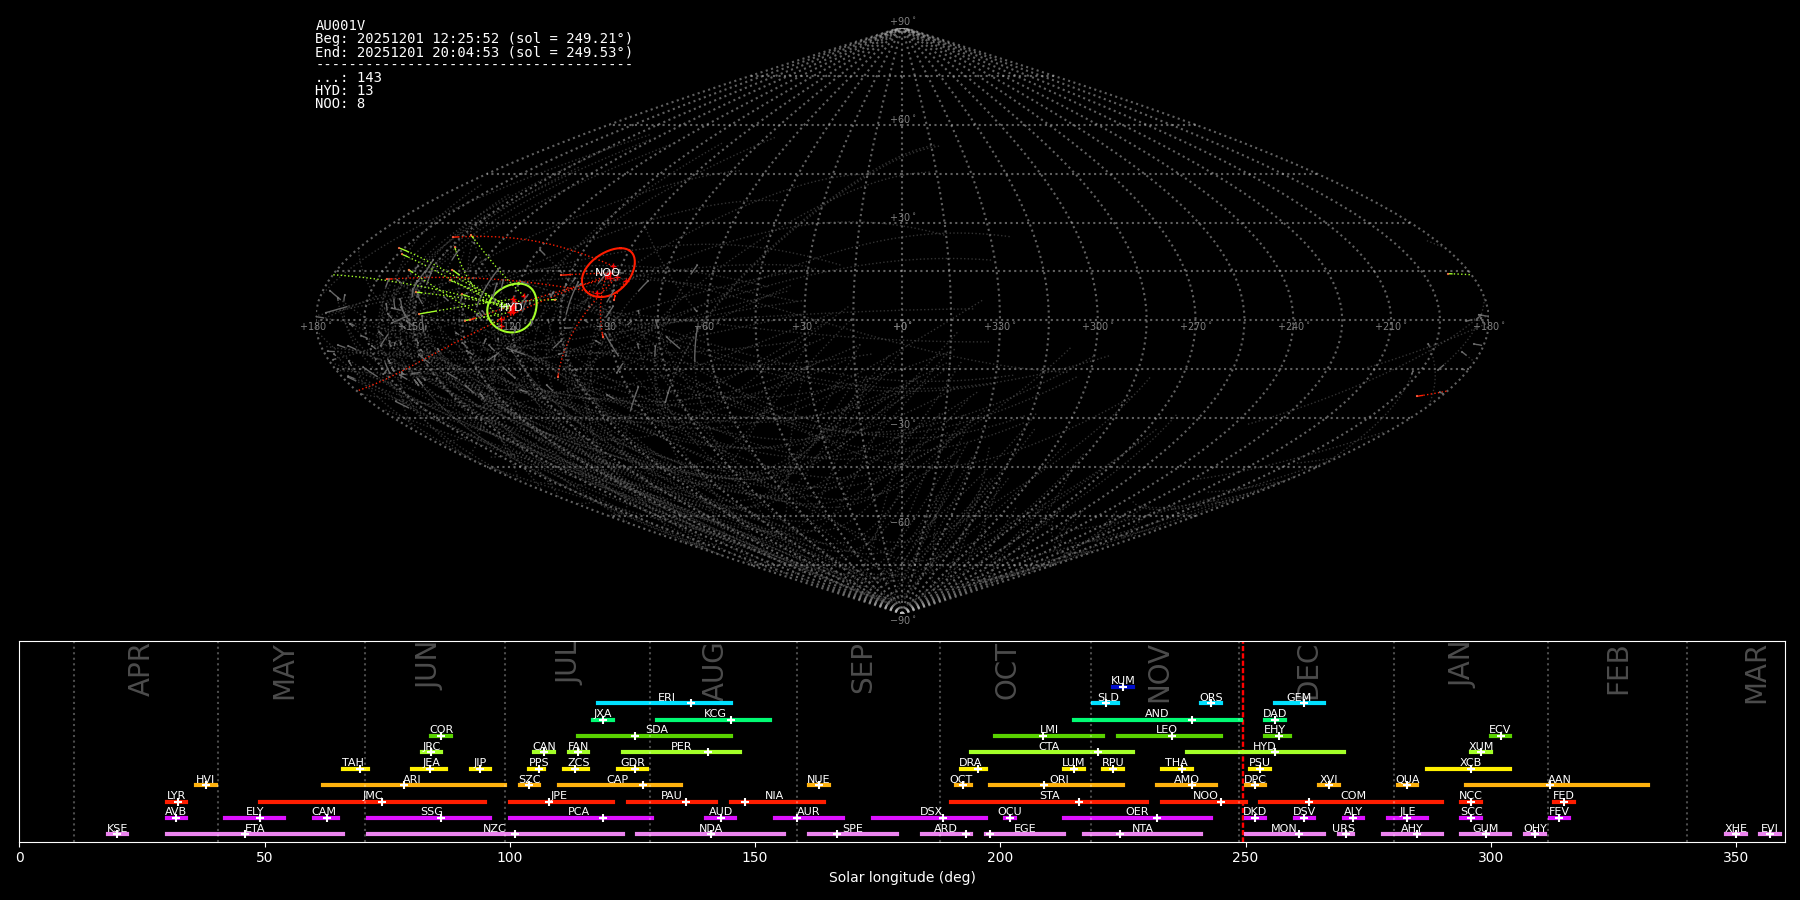Click the red JMC shower activity bar

[x=373, y=802]
